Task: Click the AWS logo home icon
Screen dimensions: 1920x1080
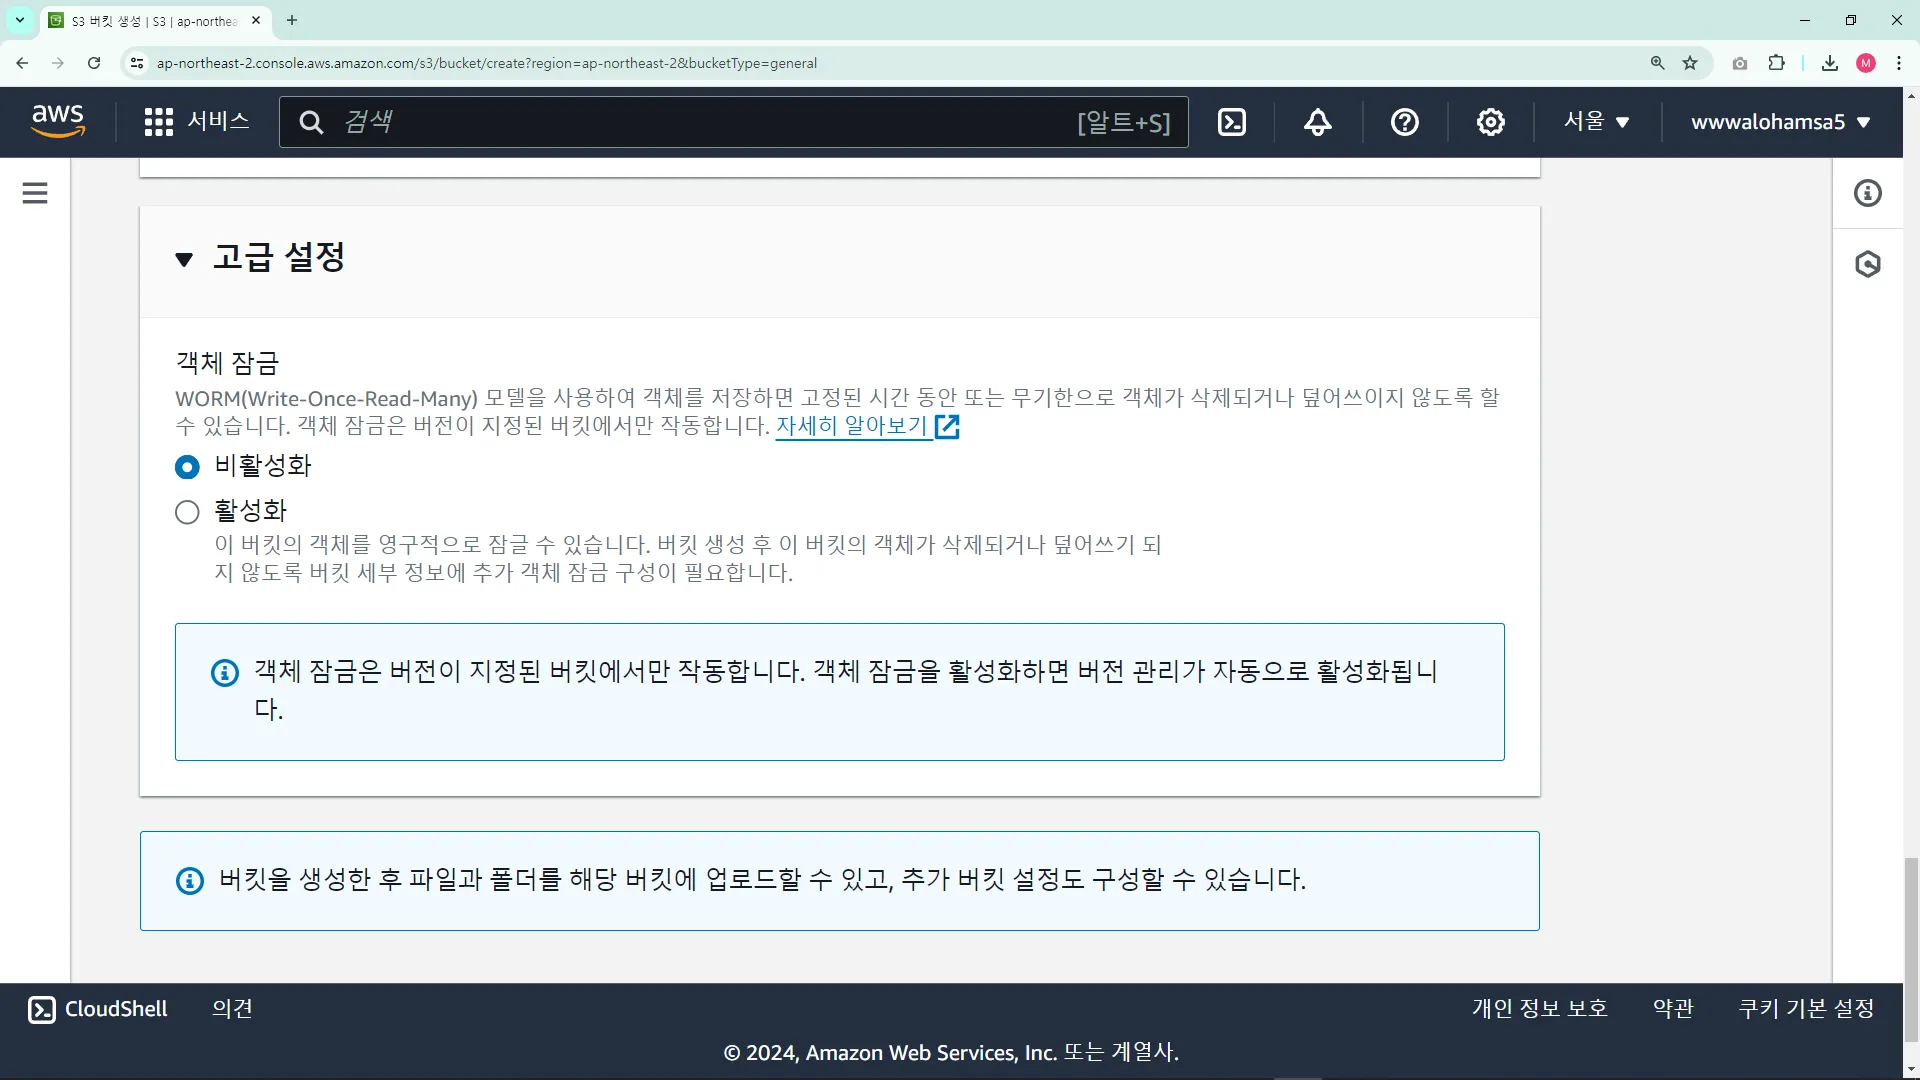Action: [58, 121]
